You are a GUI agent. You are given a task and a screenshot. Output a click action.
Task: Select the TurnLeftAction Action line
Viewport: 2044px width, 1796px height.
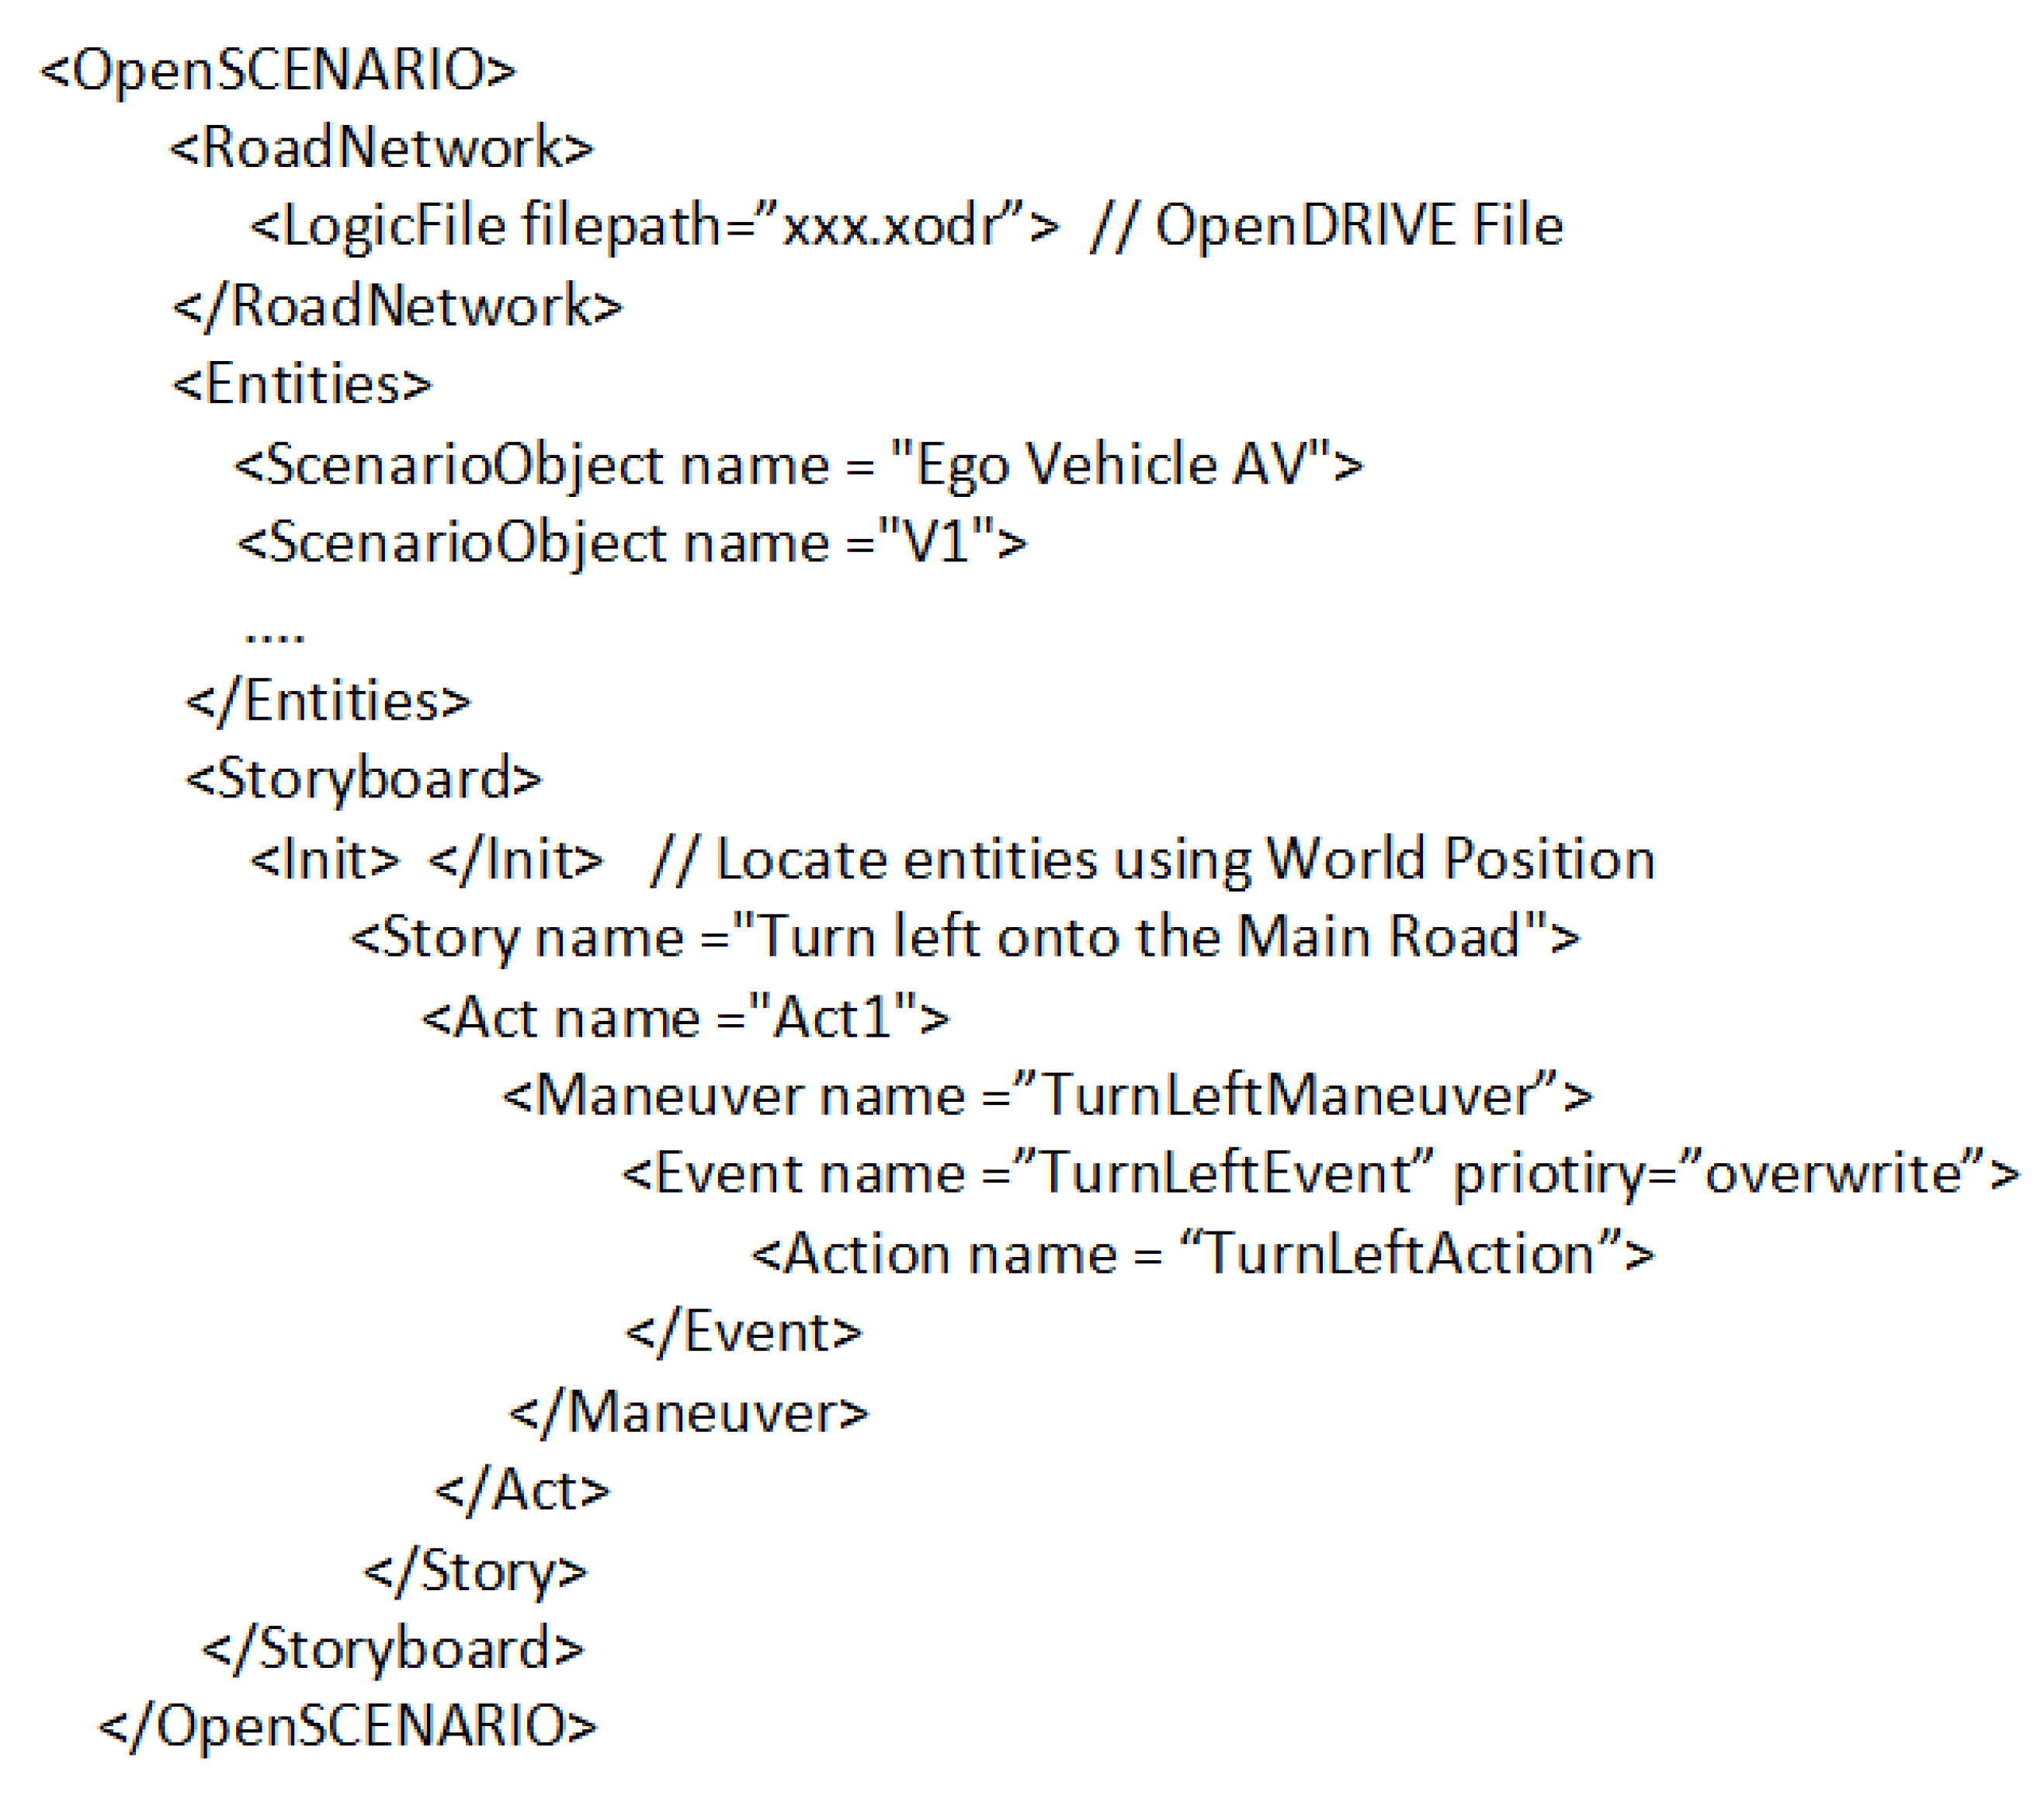click(x=1202, y=1253)
